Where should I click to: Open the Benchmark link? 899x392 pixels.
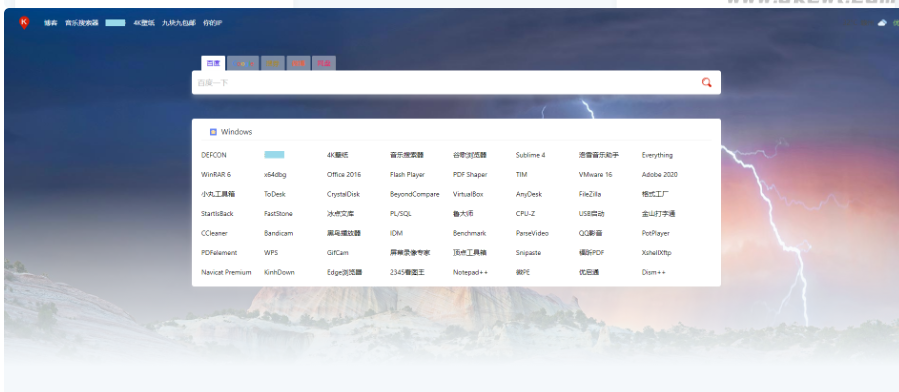470,233
